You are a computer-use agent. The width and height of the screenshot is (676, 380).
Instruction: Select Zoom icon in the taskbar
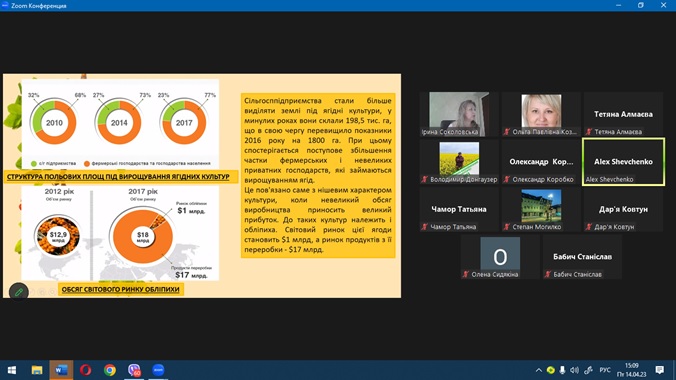(x=158, y=370)
